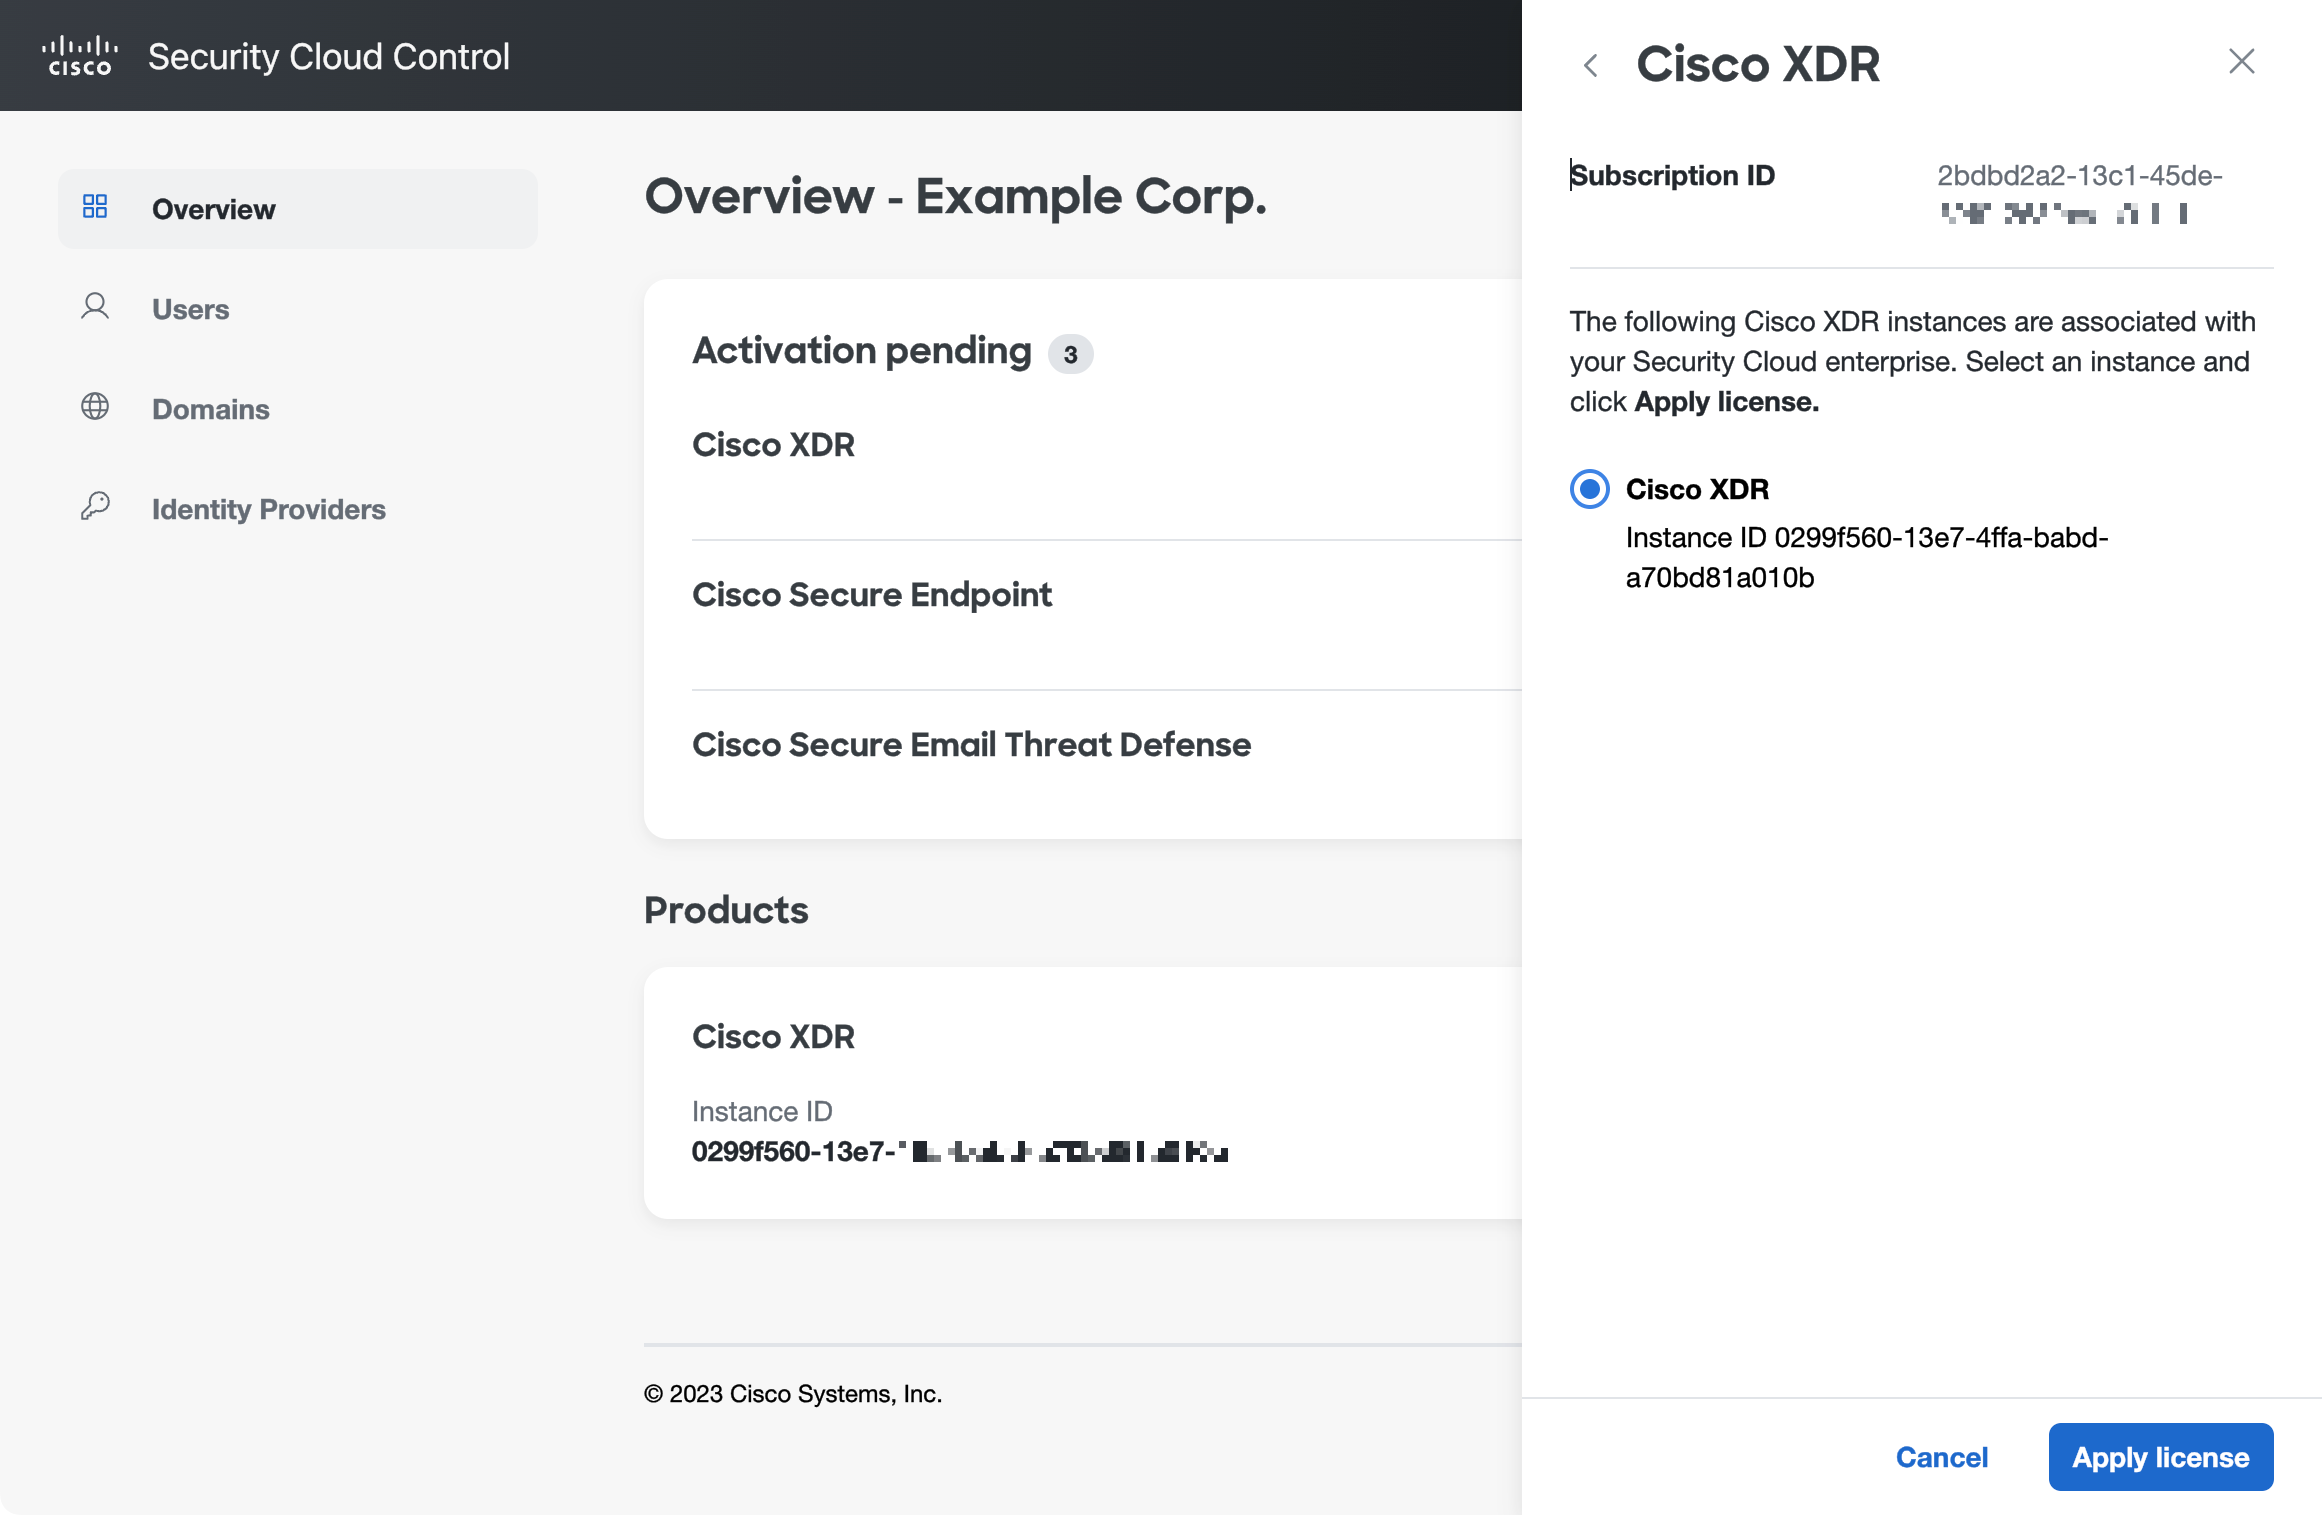Click the Products section heading

pyautogui.click(x=726, y=910)
